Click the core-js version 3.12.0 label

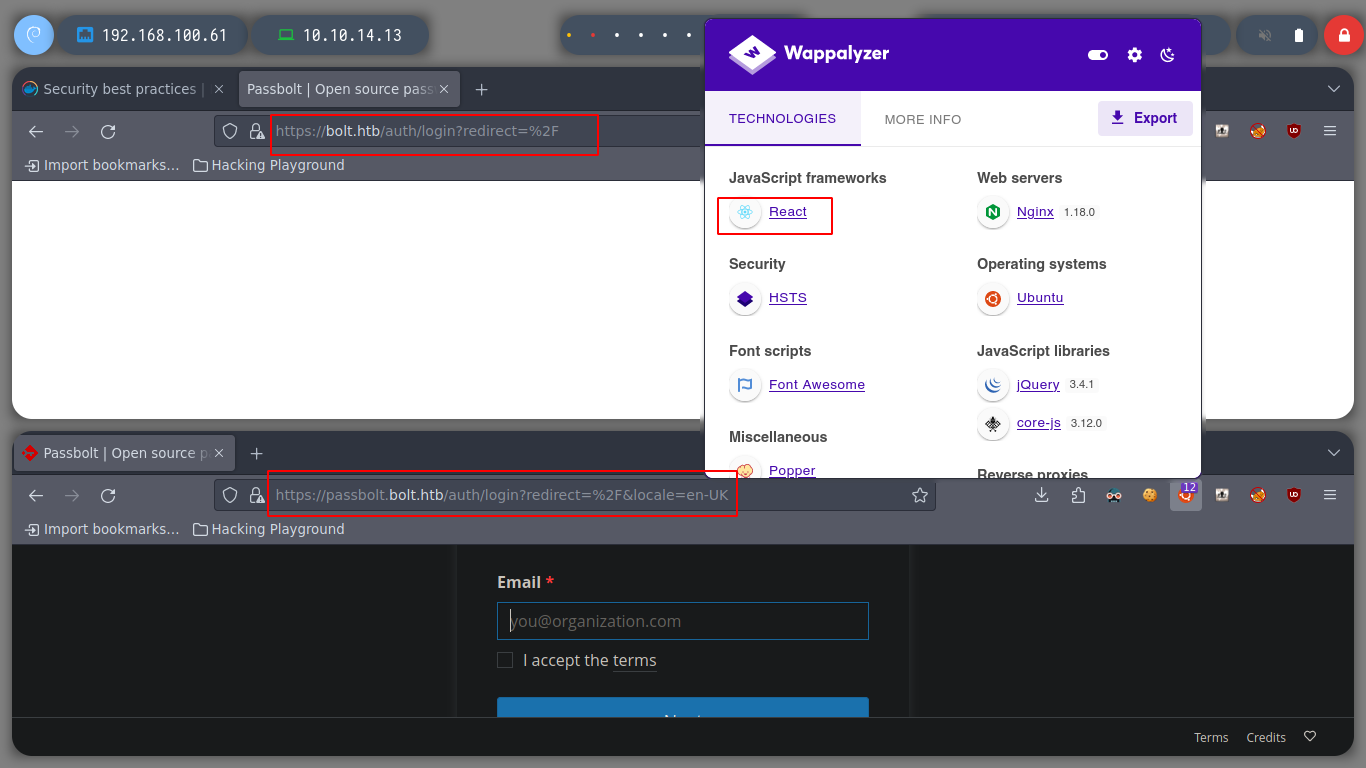coord(1086,423)
